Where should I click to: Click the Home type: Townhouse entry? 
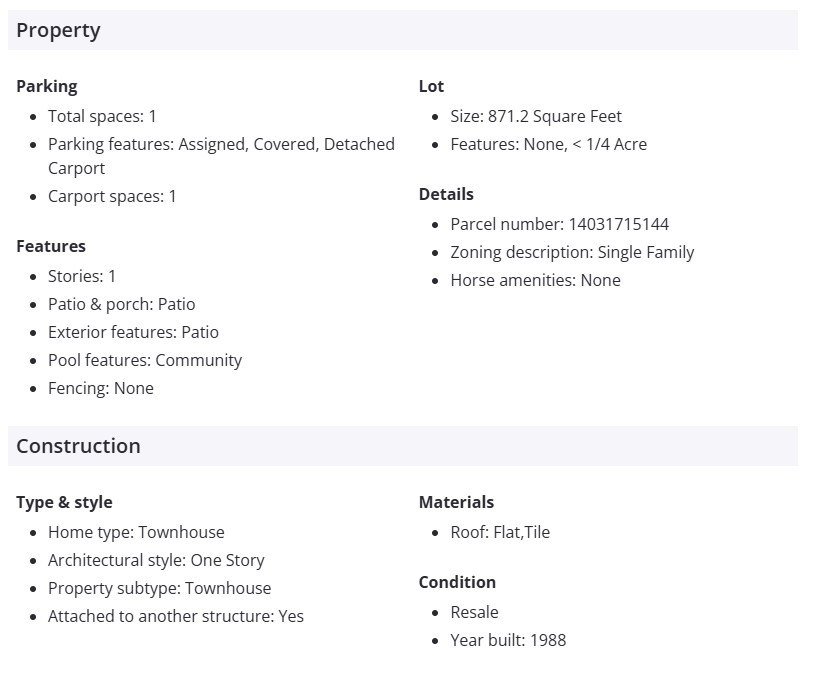click(136, 532)
